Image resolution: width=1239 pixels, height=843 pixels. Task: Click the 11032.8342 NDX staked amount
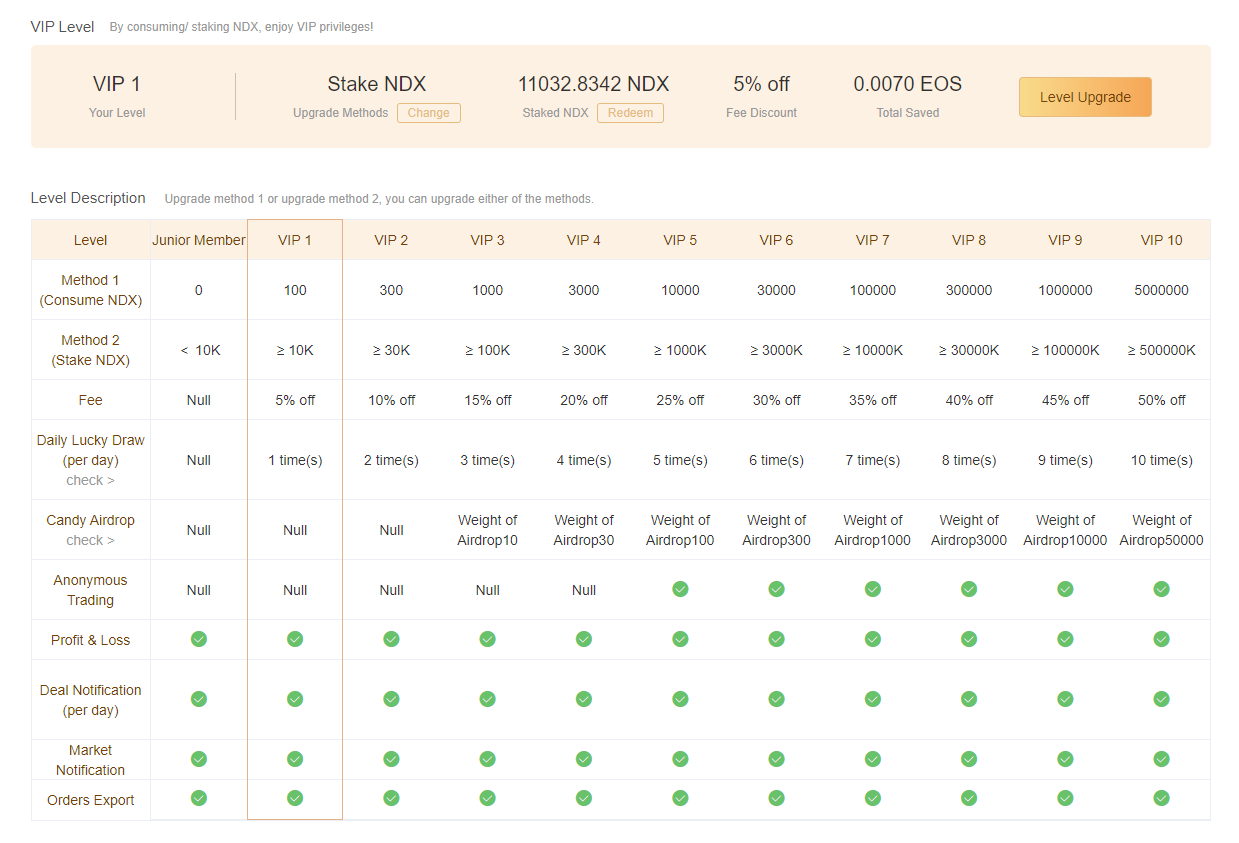pos(593,84)
